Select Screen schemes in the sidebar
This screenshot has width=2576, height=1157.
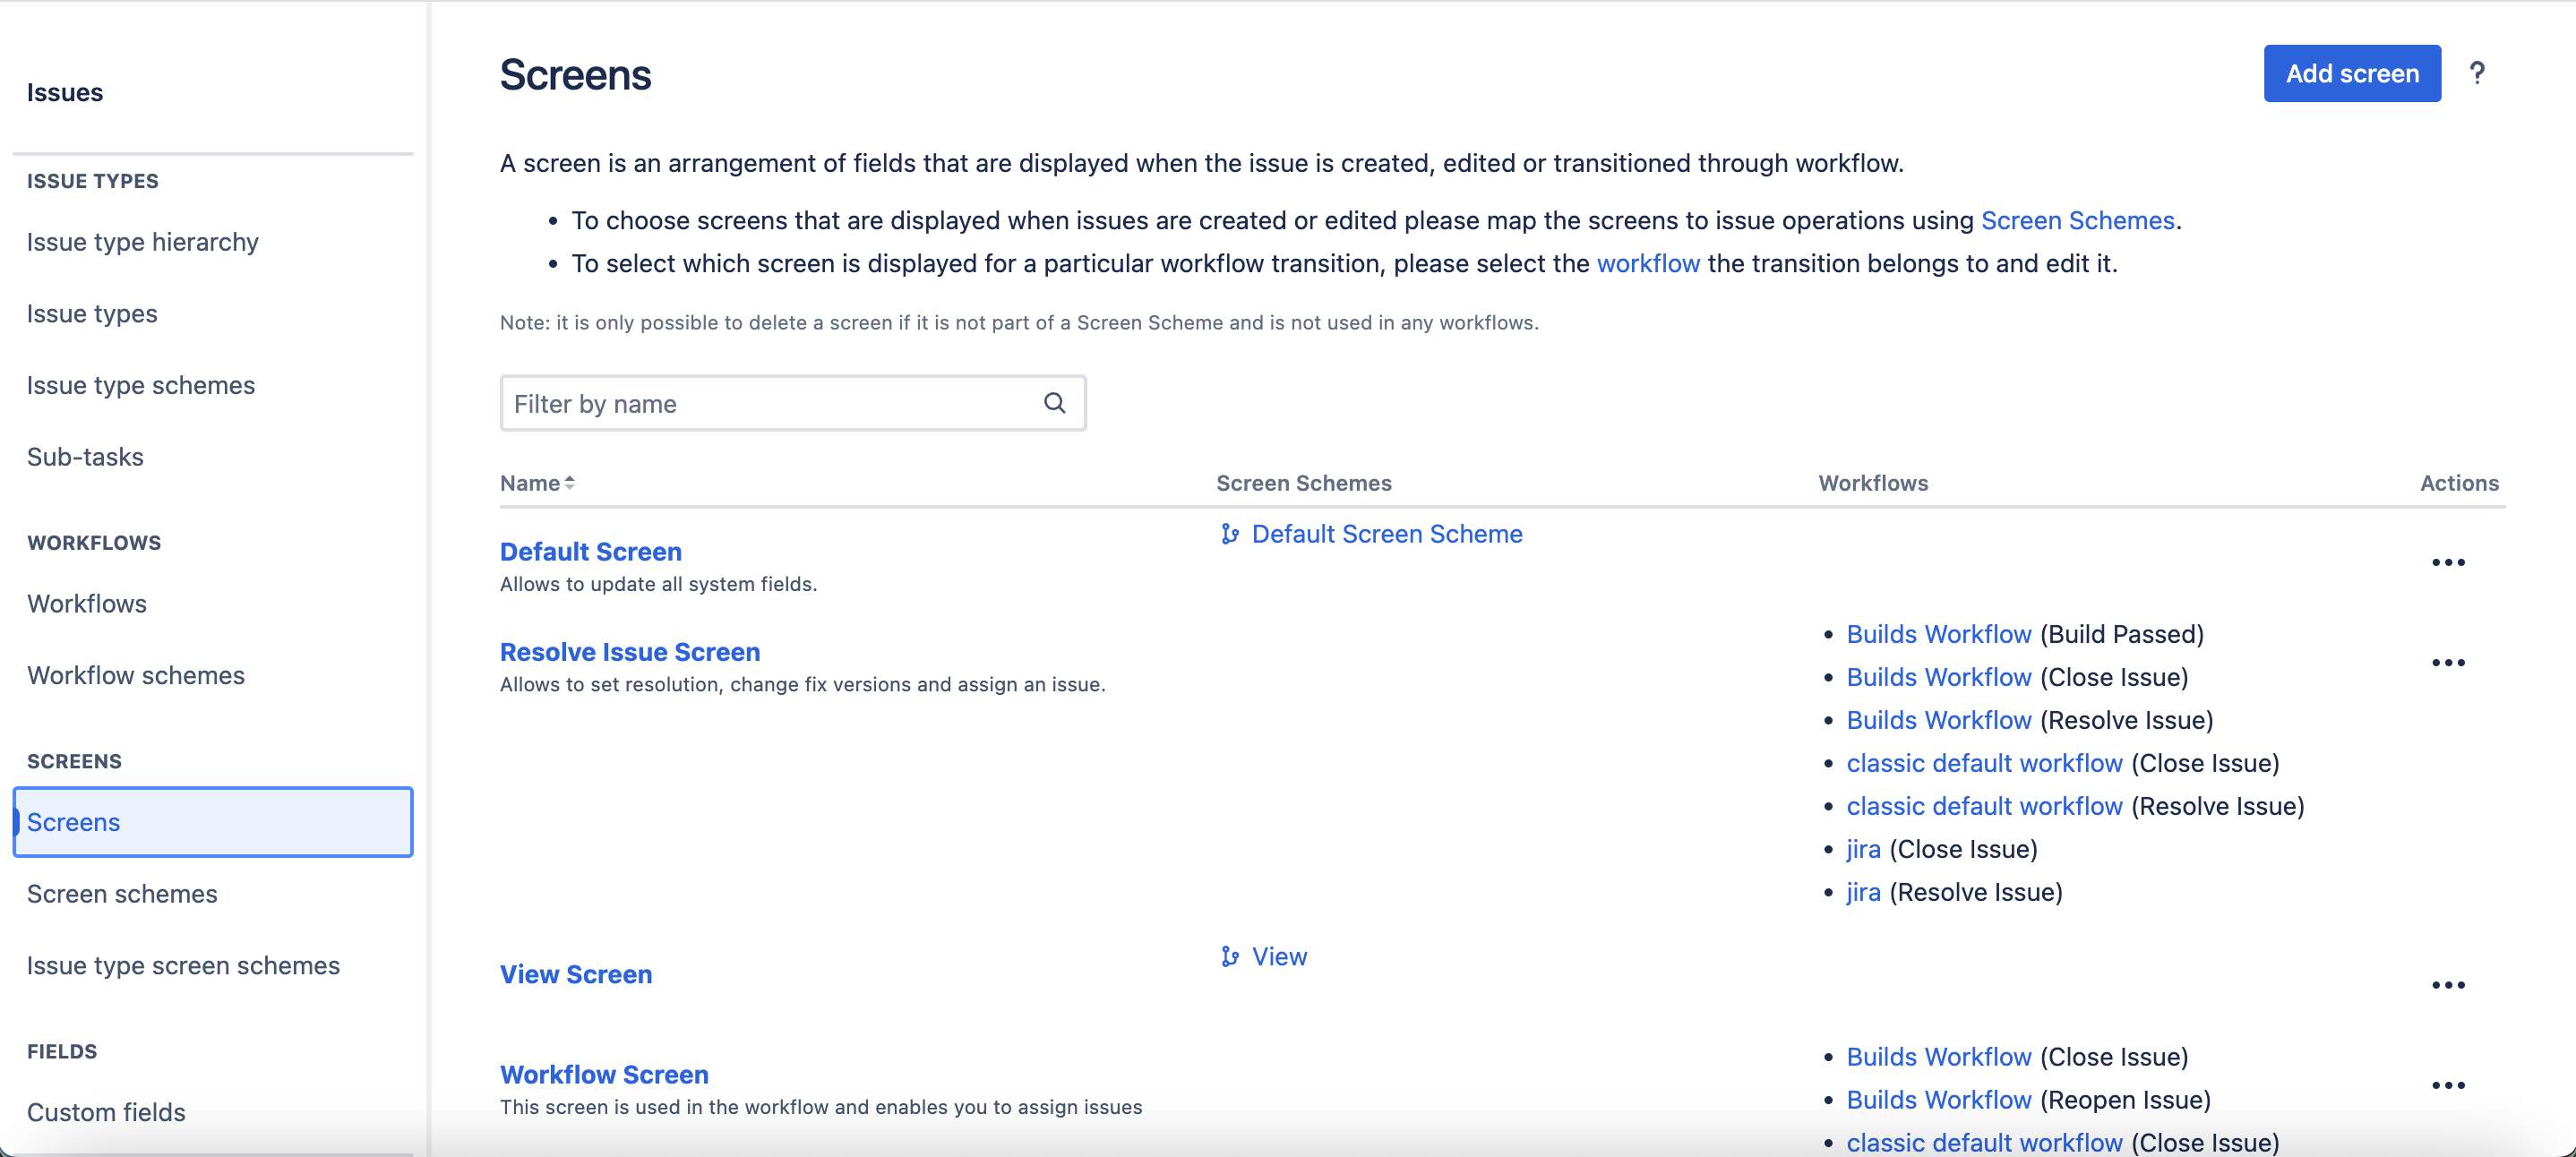point(121,894)
